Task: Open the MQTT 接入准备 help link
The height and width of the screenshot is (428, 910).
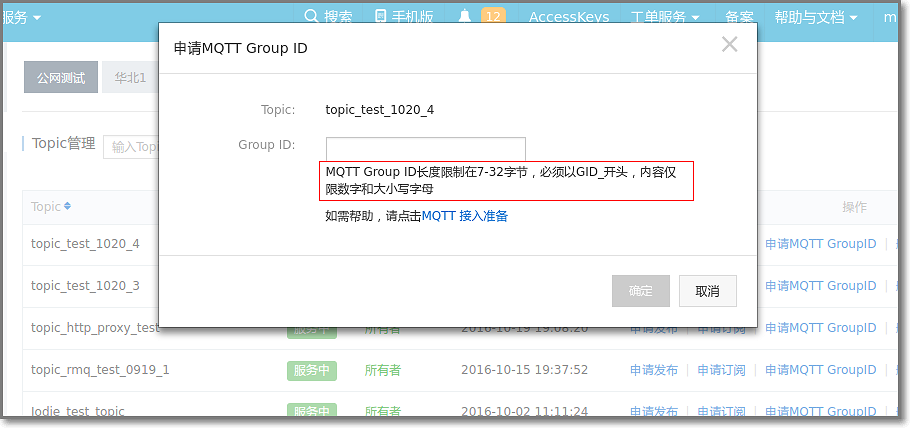Action: point(464,216)
